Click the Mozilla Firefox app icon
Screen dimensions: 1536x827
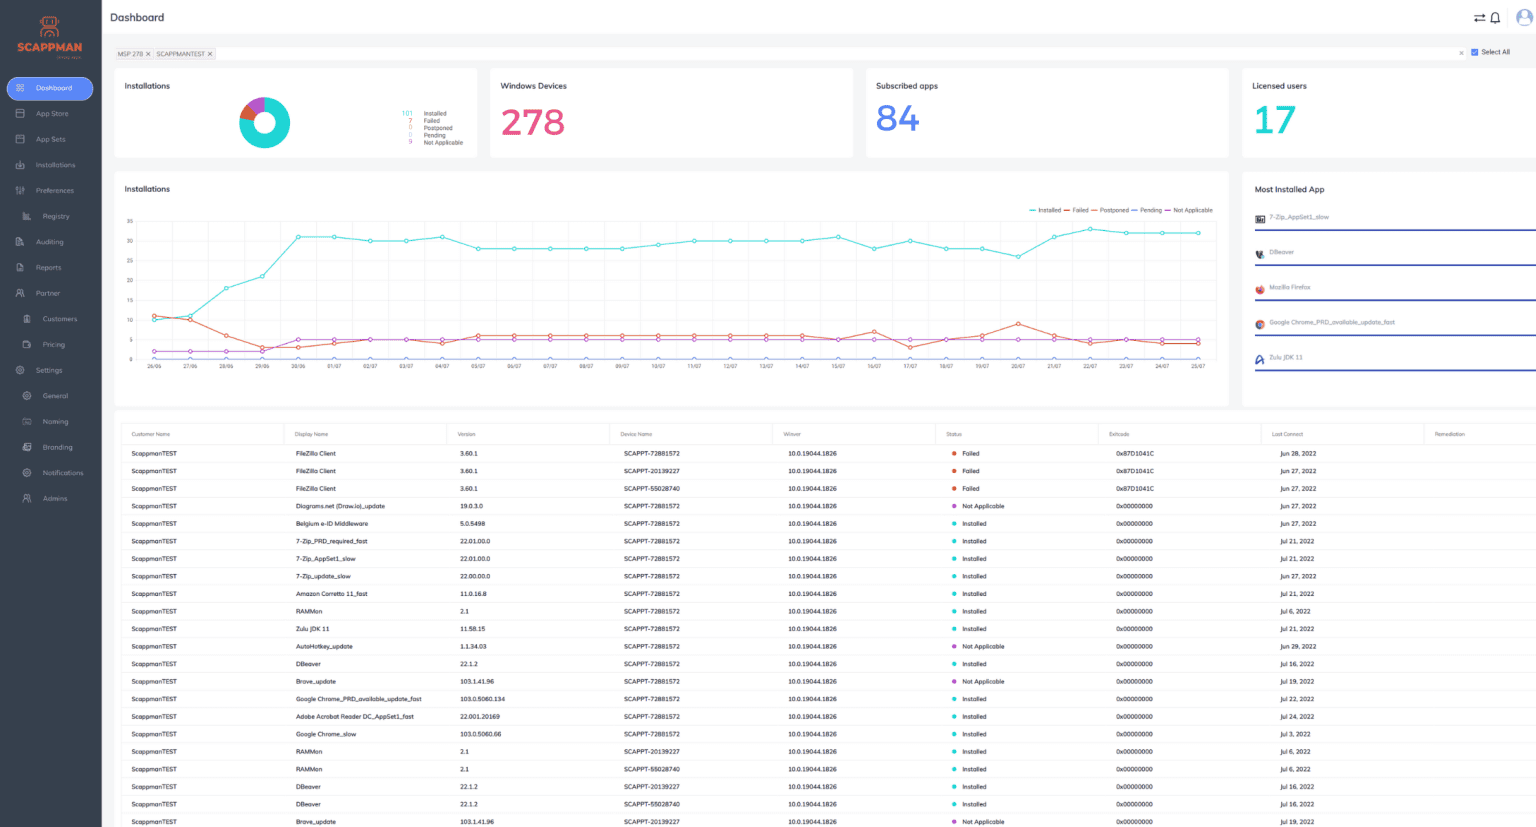click(x=1260, y=290)
